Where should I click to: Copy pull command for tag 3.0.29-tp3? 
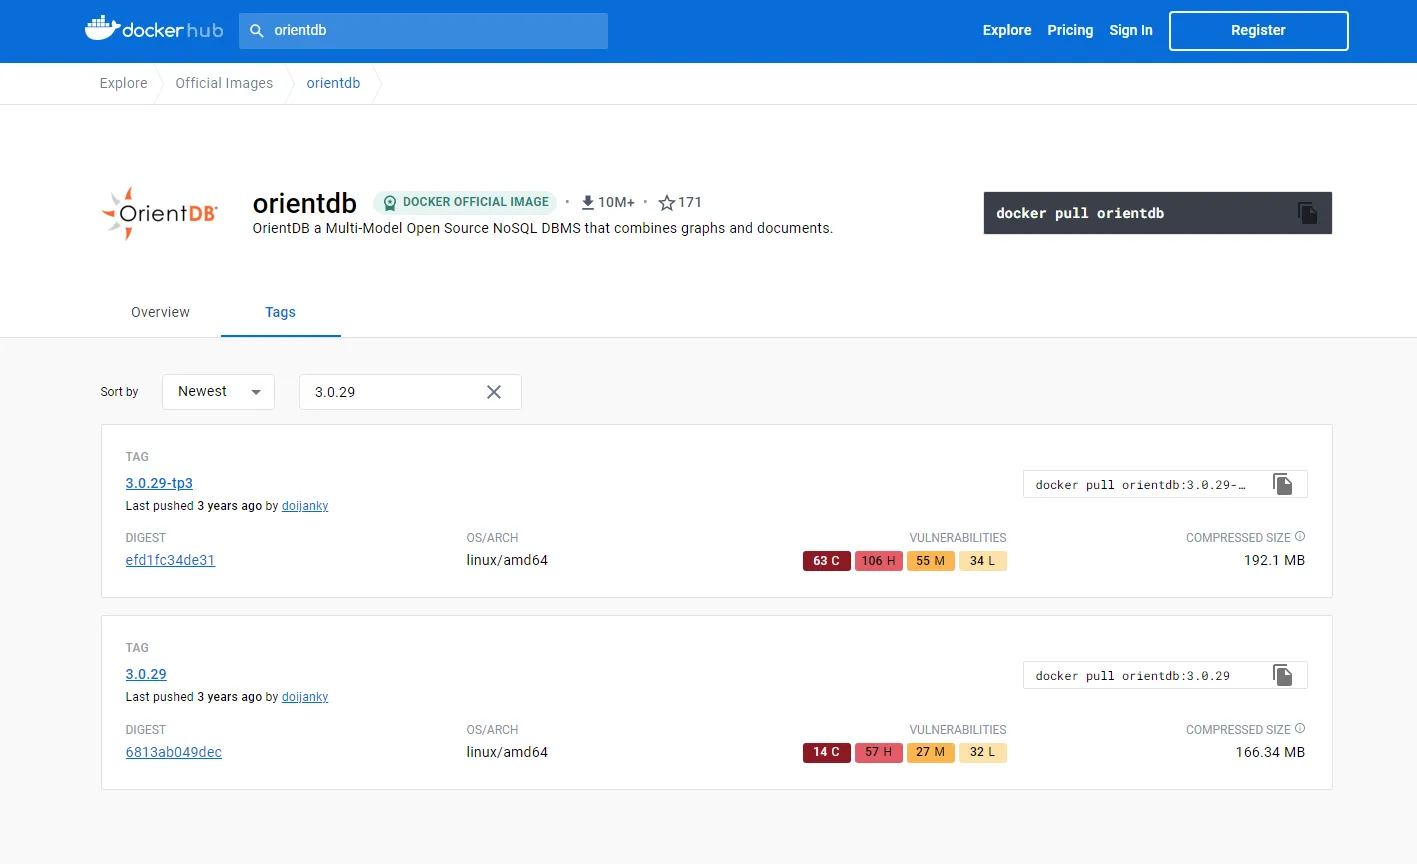(1282, 484)
